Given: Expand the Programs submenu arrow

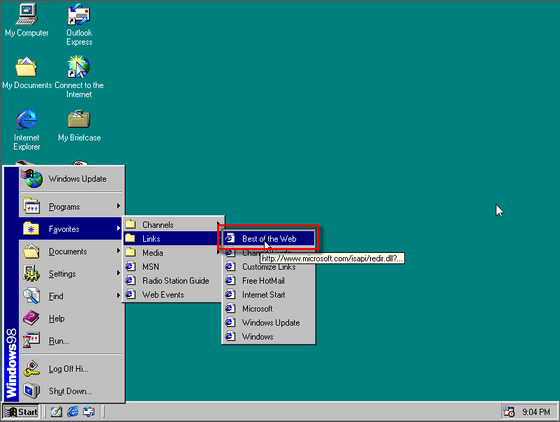Looking at the screenshot, I should pyautogui.click(x=118, y=206).
